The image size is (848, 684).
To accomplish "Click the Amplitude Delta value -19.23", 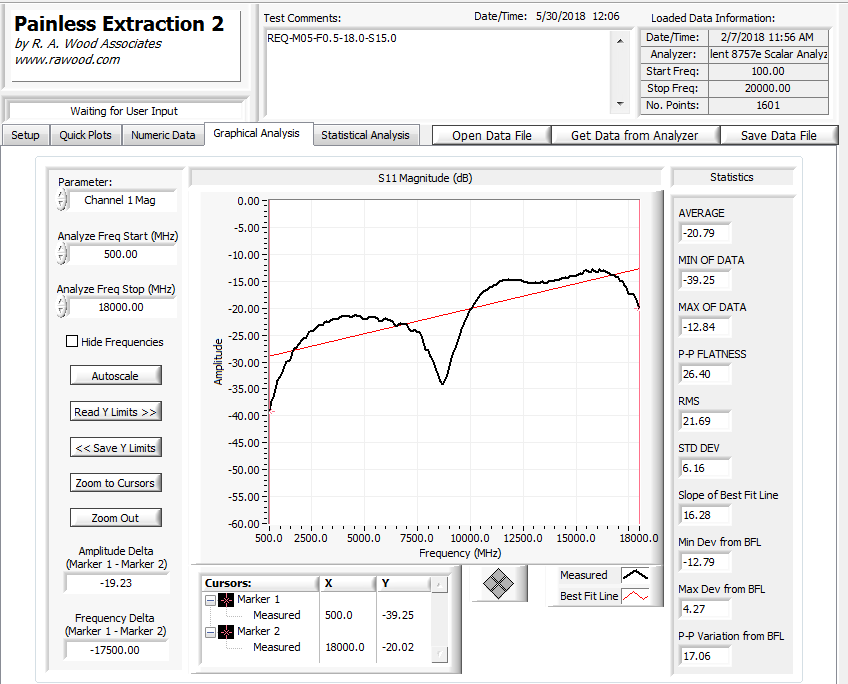I will pos(117,583).
